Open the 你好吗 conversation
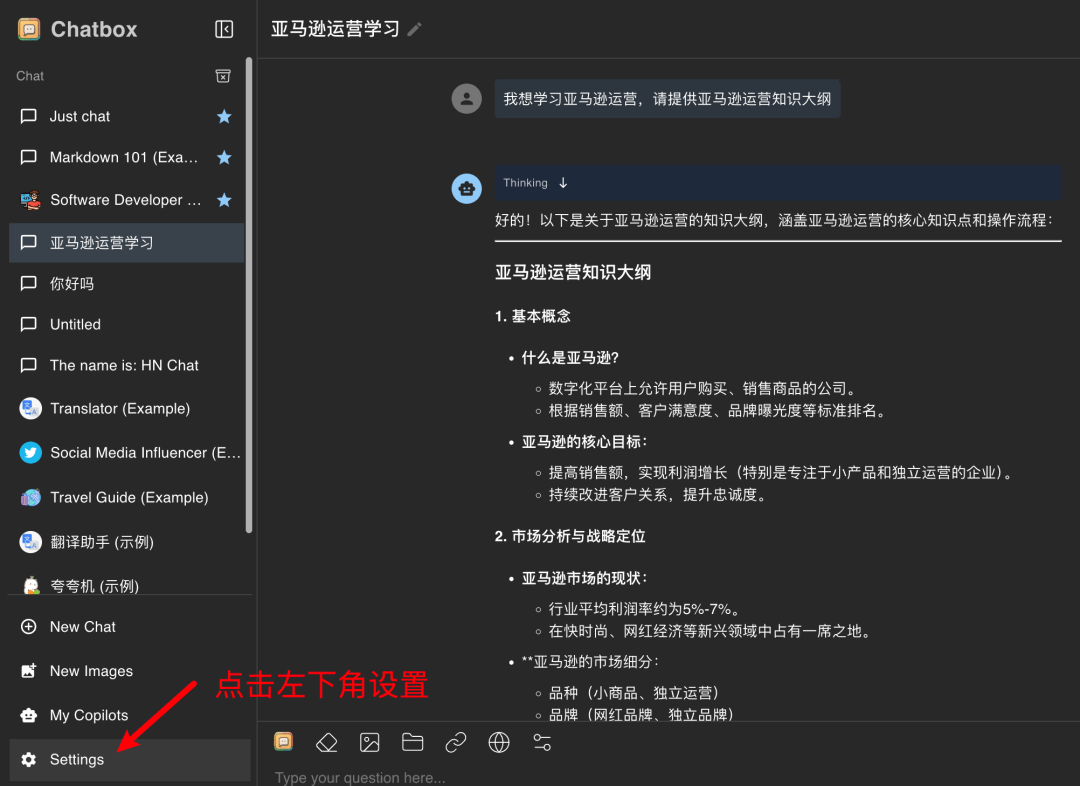 (x=127, y=284)
